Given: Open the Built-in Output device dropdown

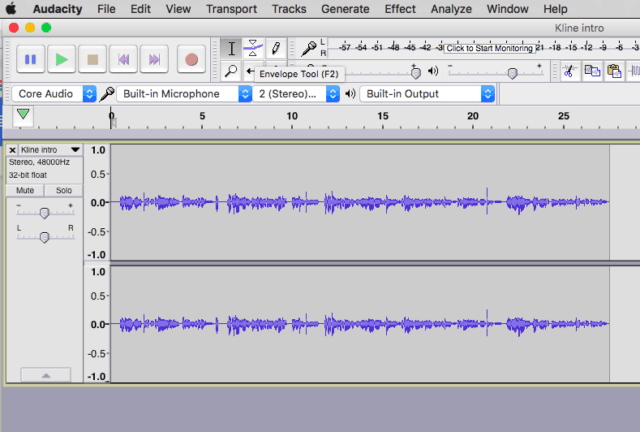Looking at the screenshot, I should (x=427, y=94).
